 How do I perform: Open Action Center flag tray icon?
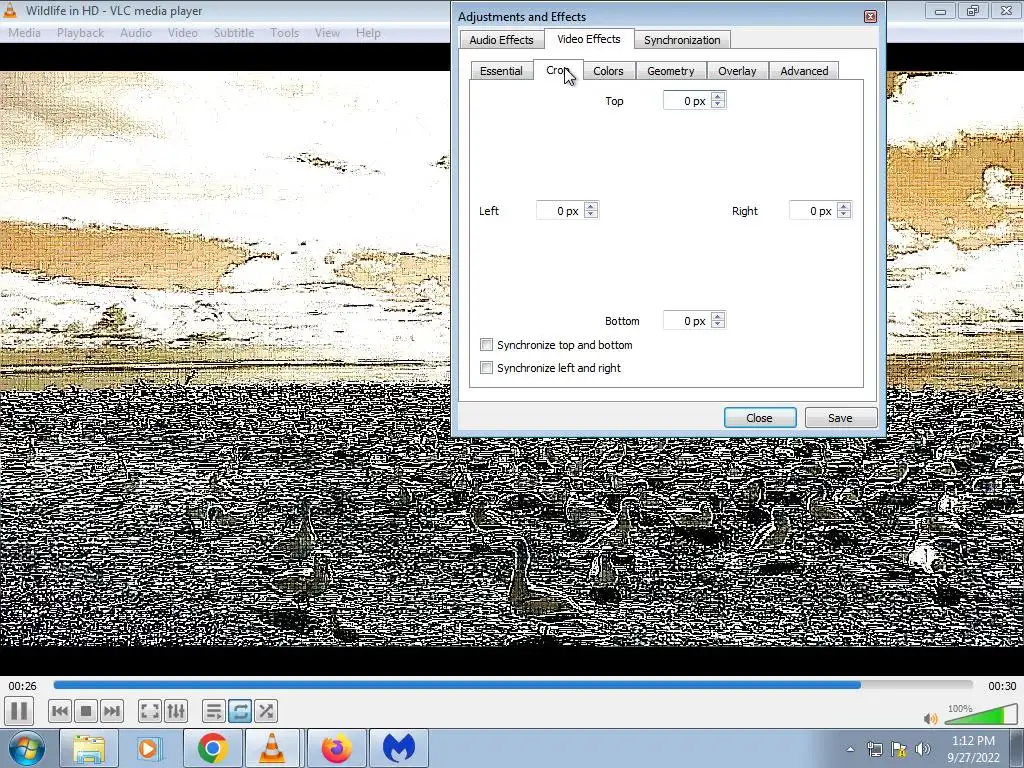coord(899,749)
